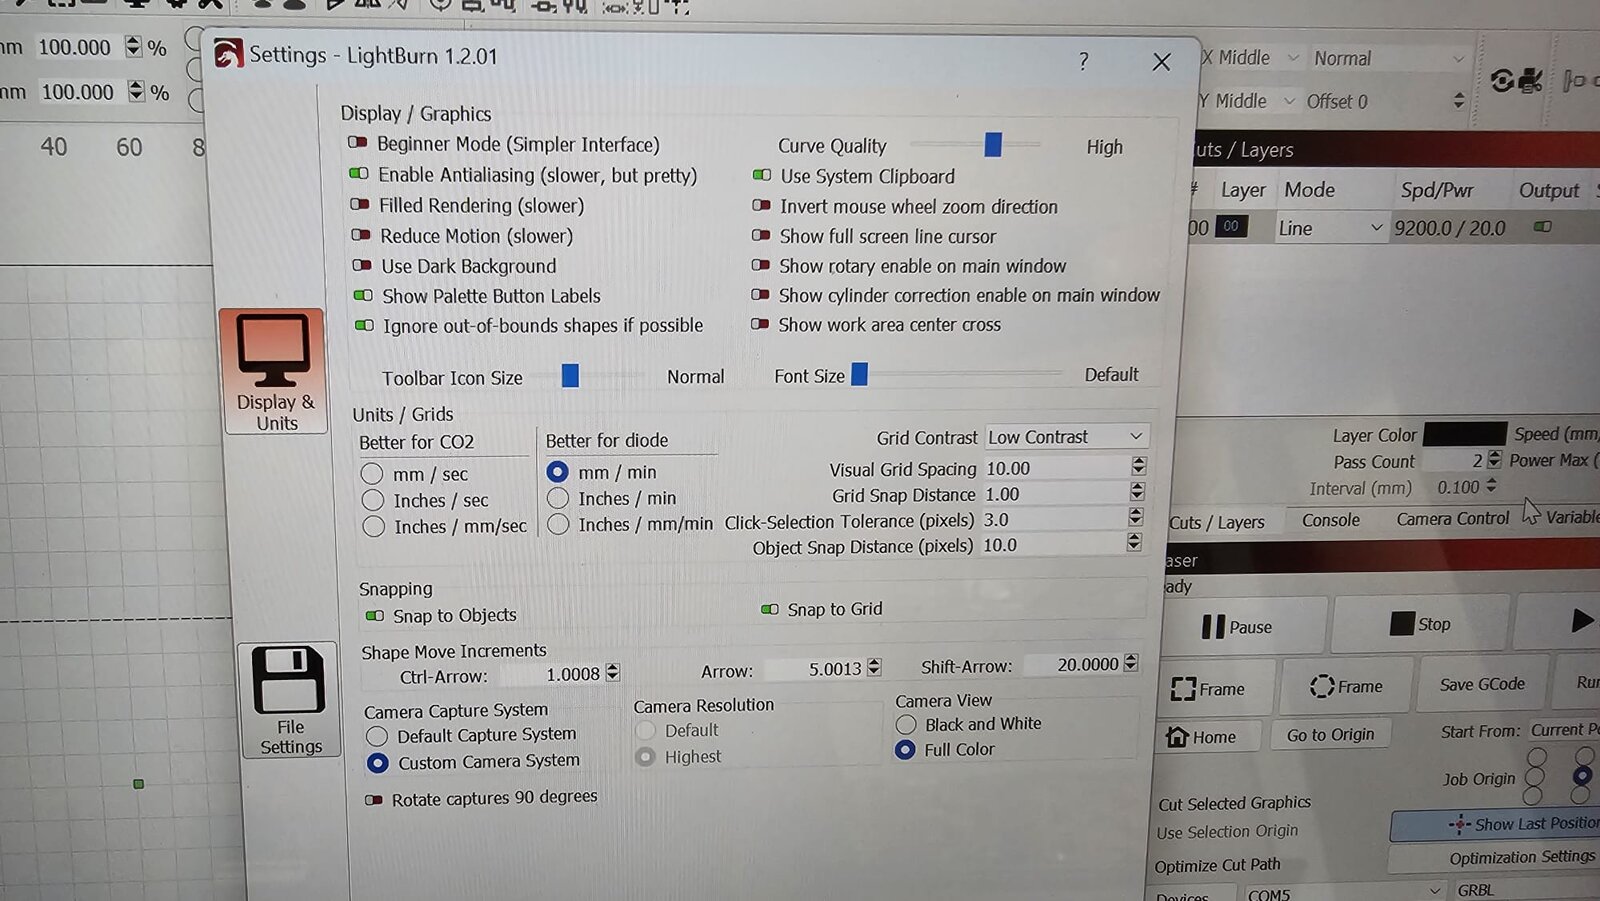Toggle Snap to Grid

click(769, 609)
